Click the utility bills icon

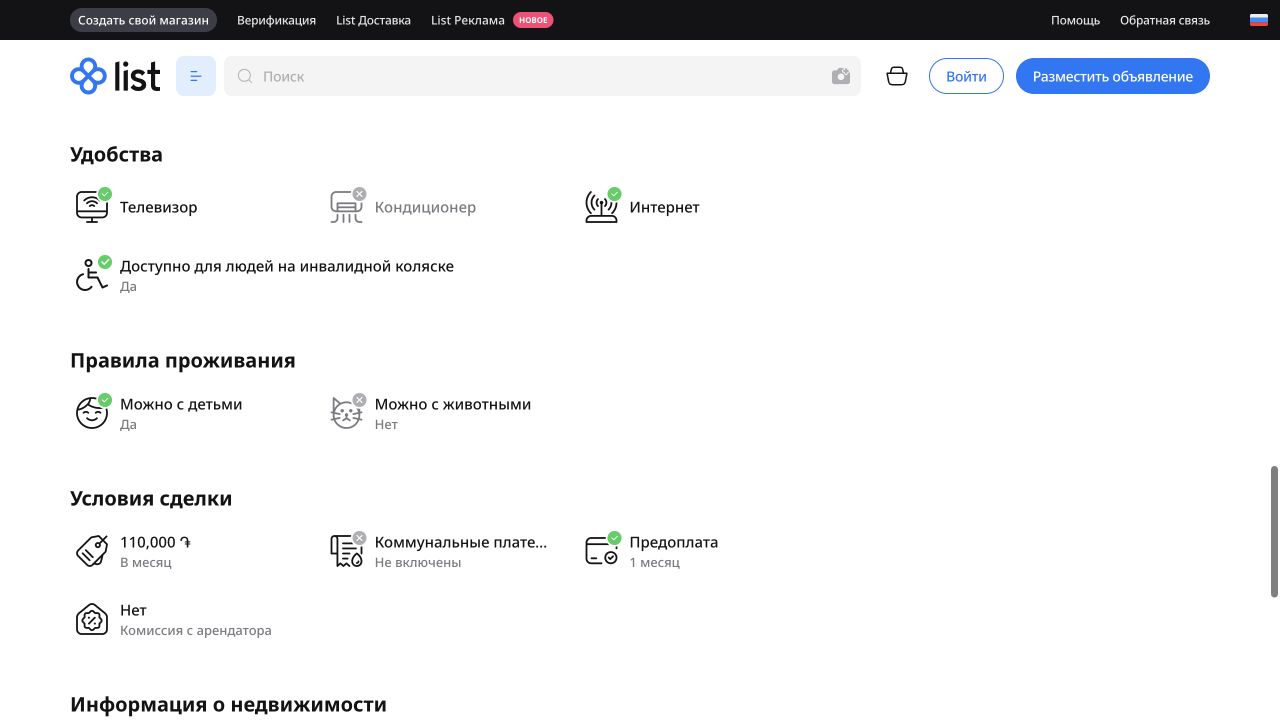pos(347,550)
